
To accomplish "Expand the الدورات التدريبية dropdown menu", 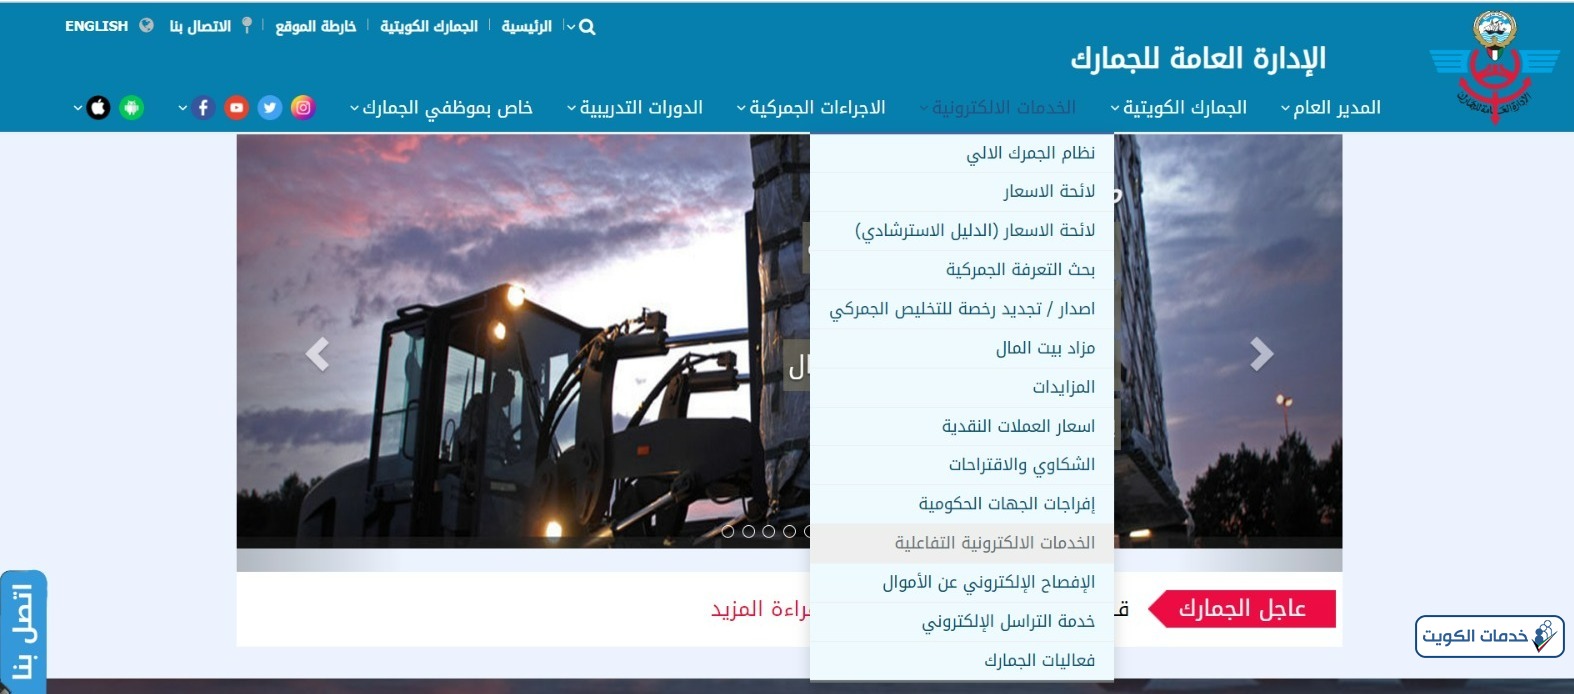I will (x=635, y=108).
